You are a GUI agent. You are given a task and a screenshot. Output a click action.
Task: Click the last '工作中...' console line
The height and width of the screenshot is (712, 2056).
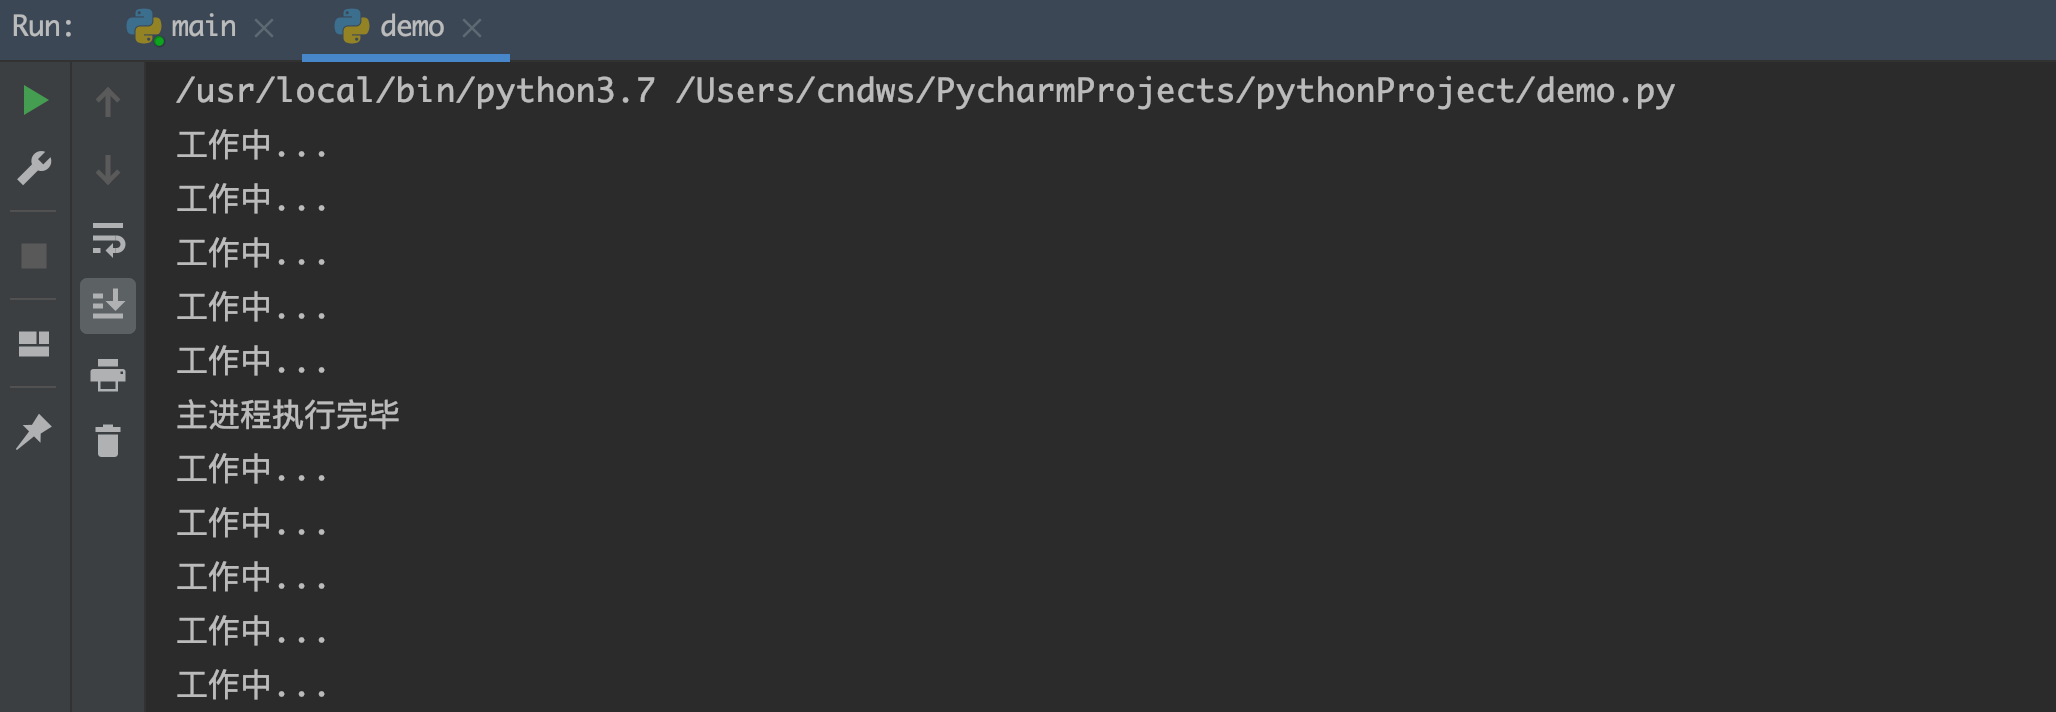pyautogui.click(x=252, y=685)
